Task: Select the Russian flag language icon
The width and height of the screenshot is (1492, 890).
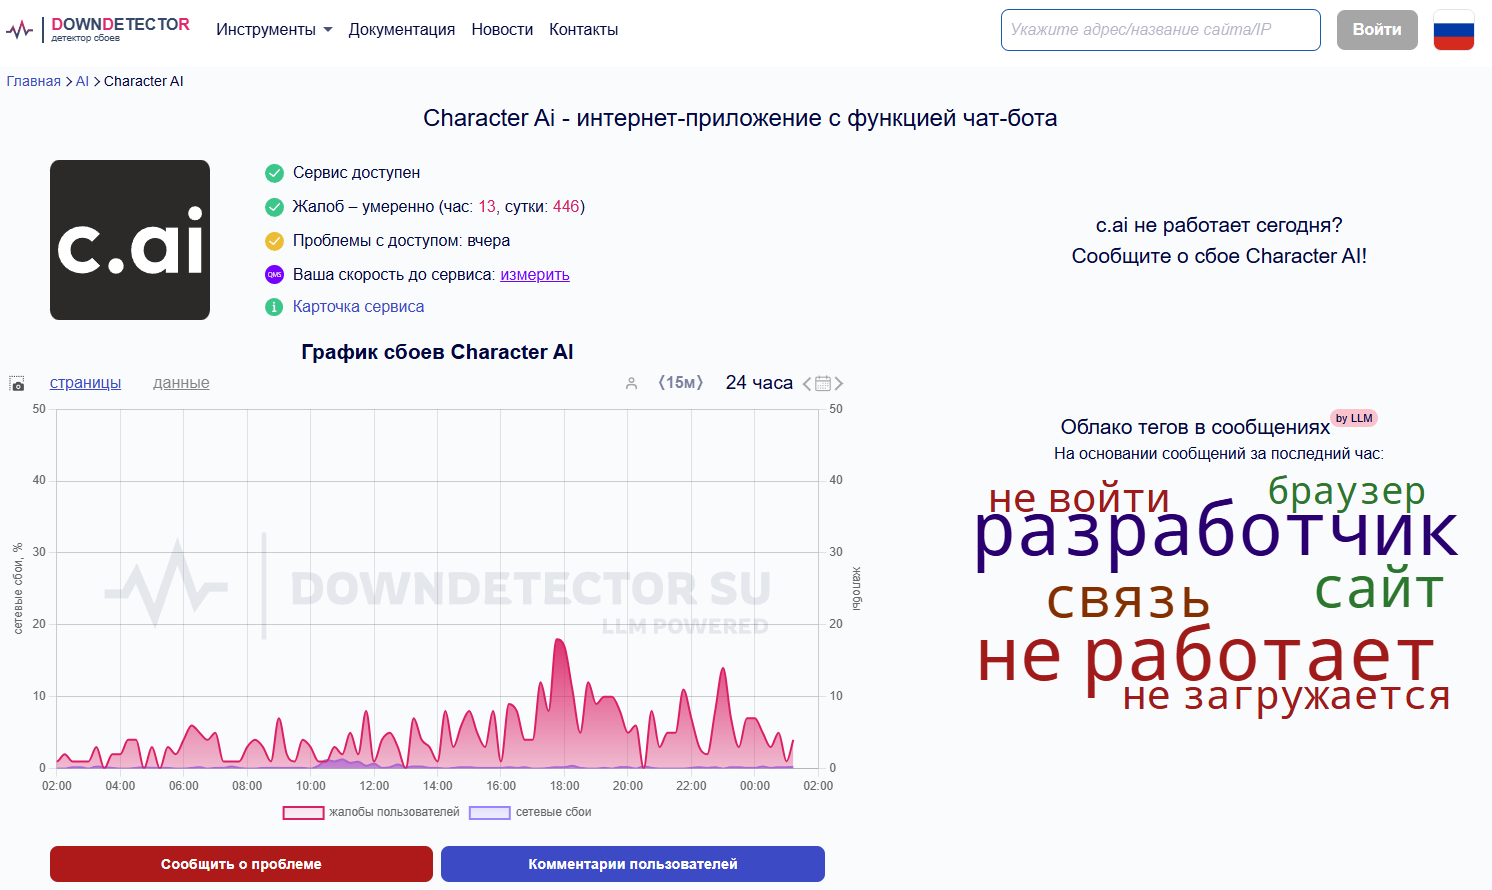Action: point(1453,30)
